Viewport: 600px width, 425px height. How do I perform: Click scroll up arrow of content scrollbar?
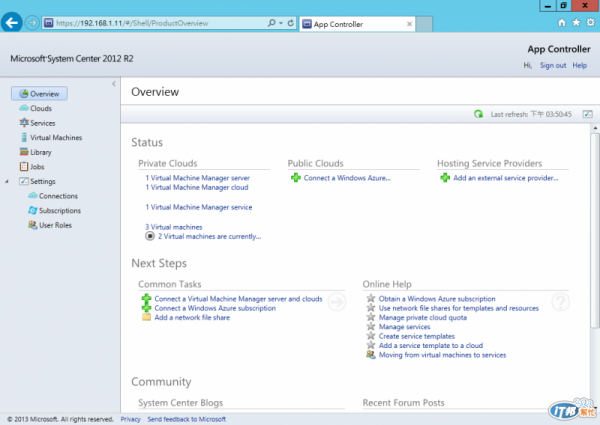(595, 128)
